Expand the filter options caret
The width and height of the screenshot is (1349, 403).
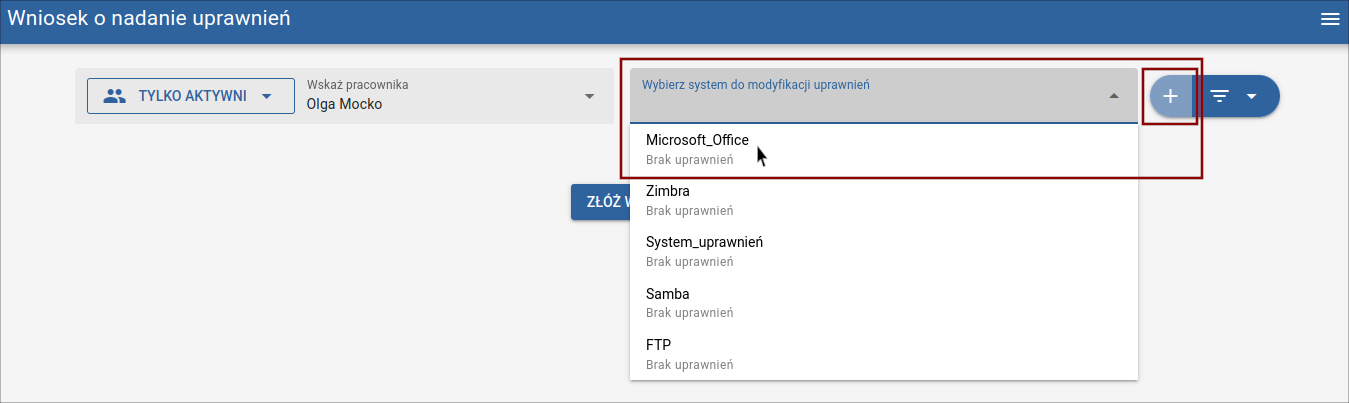coord(1251,96)
